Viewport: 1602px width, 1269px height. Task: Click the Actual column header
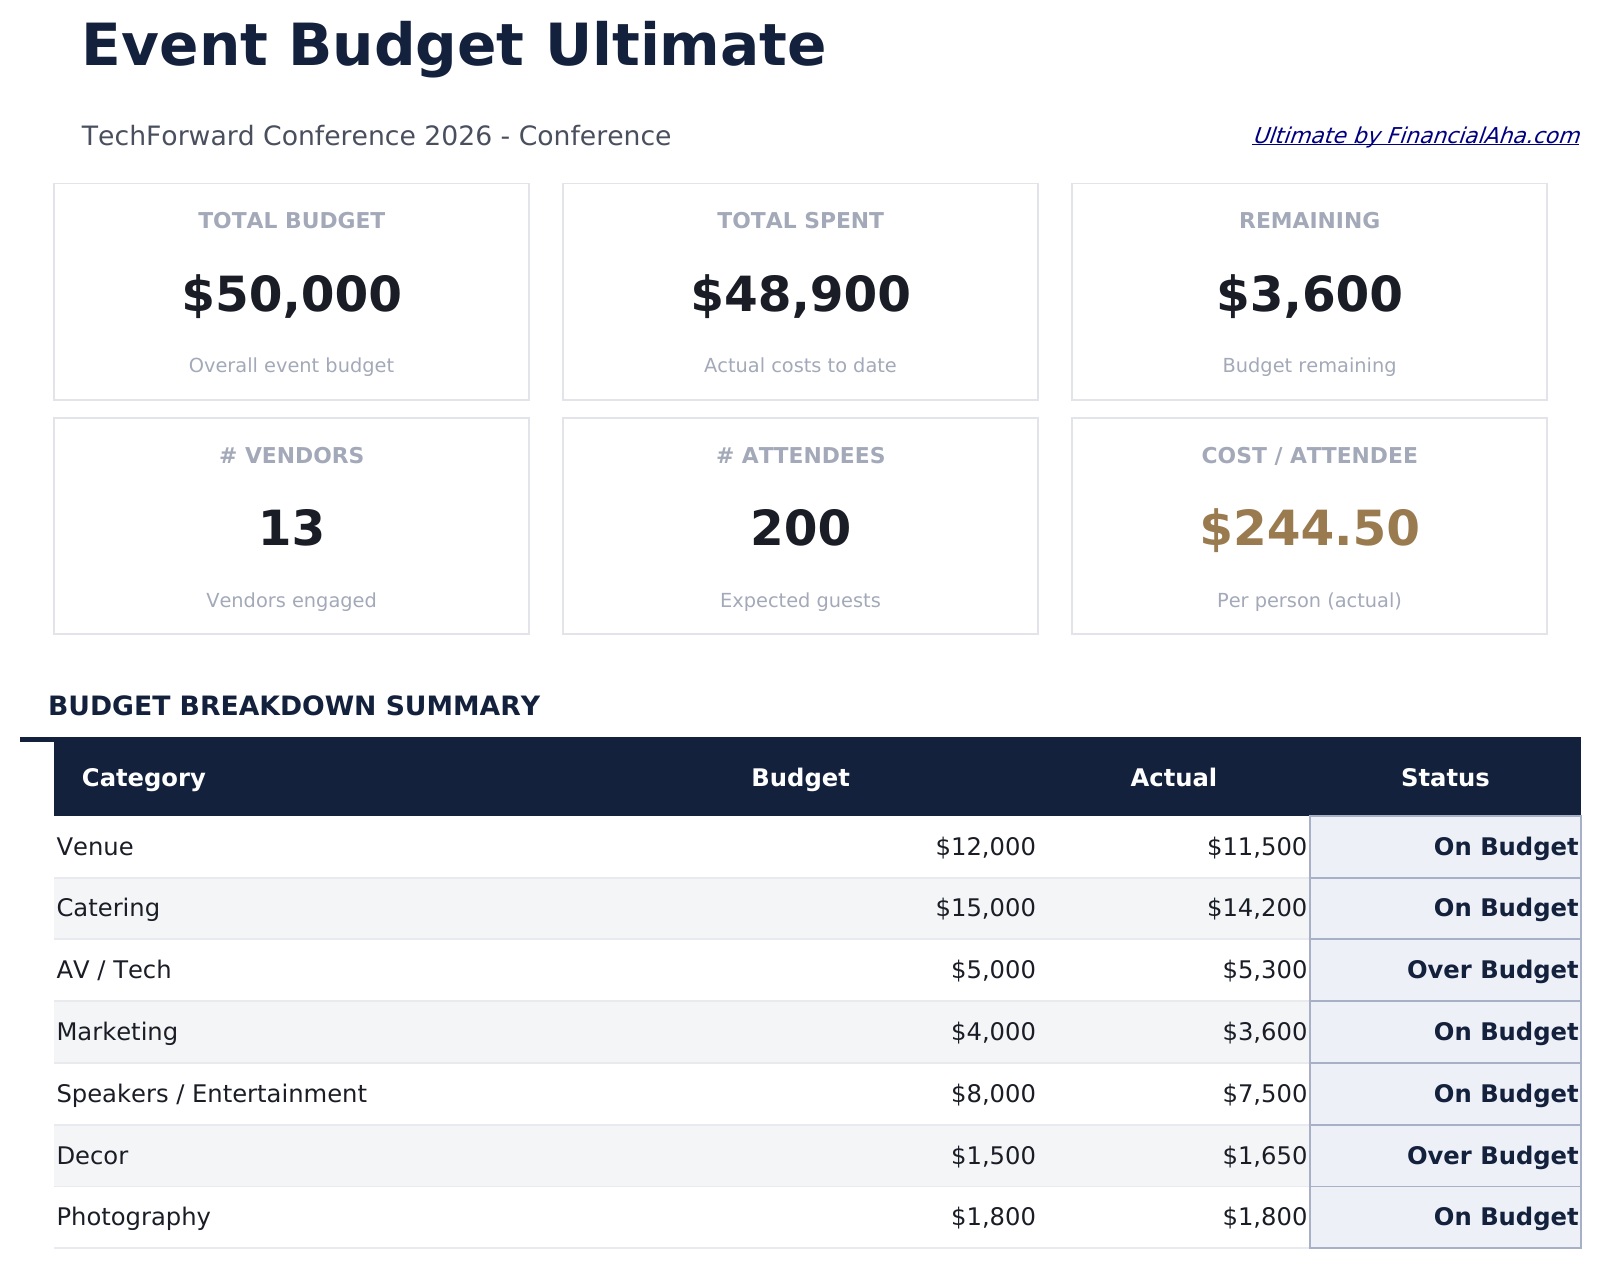[x=1173, y=777]
